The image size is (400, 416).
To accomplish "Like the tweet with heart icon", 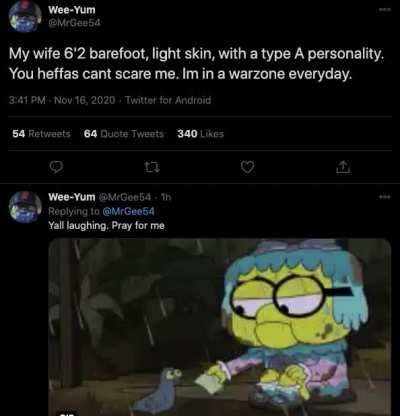I will pos(247,167).
